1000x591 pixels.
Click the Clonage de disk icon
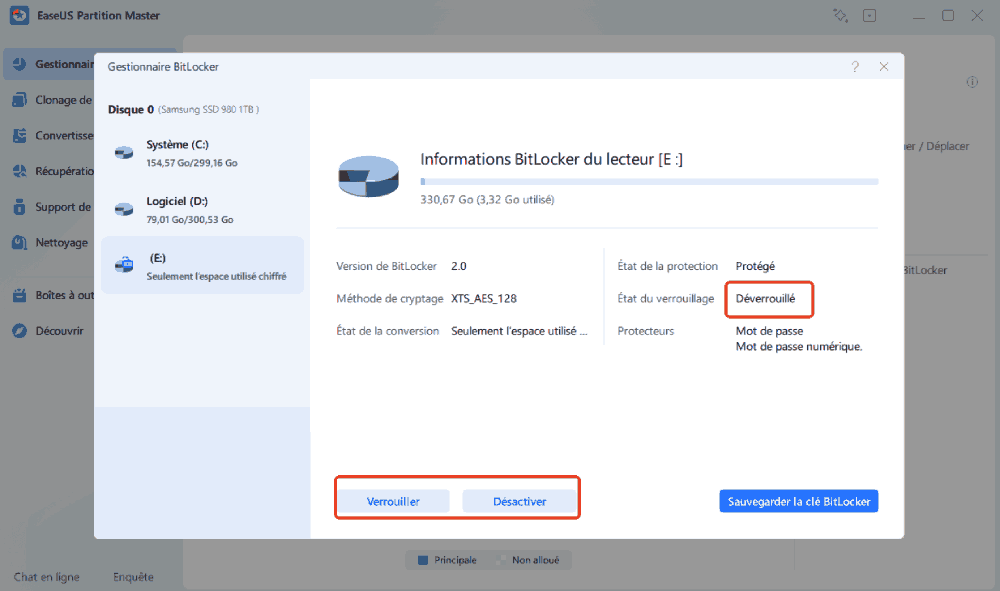20,99
